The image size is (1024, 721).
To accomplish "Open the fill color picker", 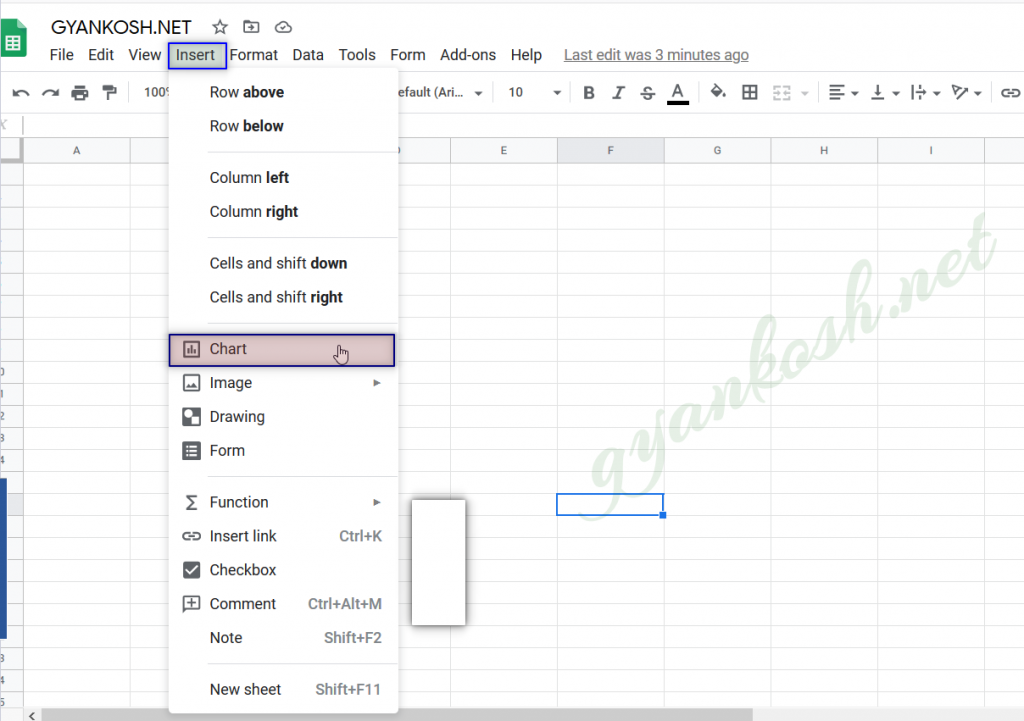I will (x=717, y=92).
